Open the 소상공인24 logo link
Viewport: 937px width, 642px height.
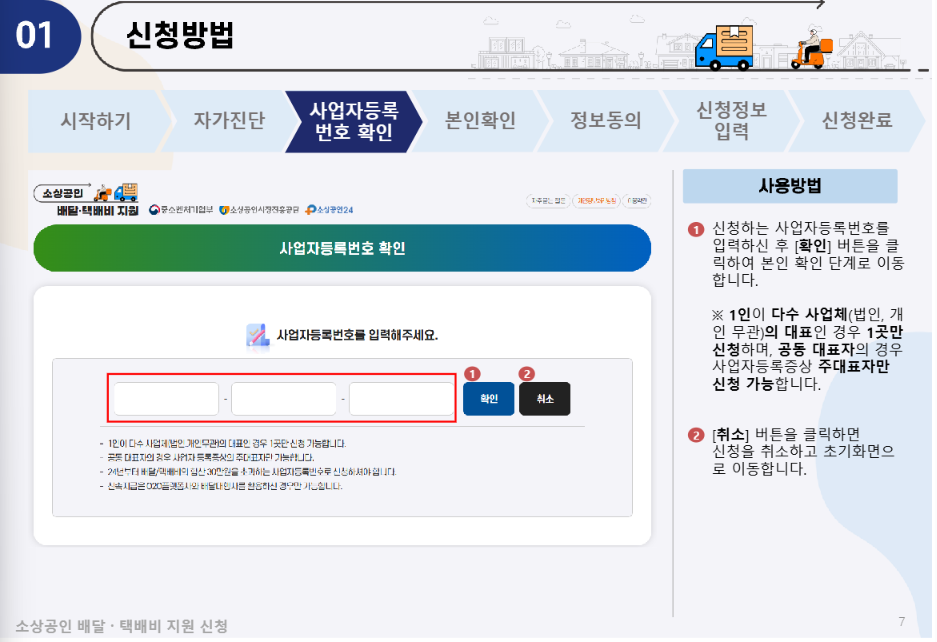point(329,210)
